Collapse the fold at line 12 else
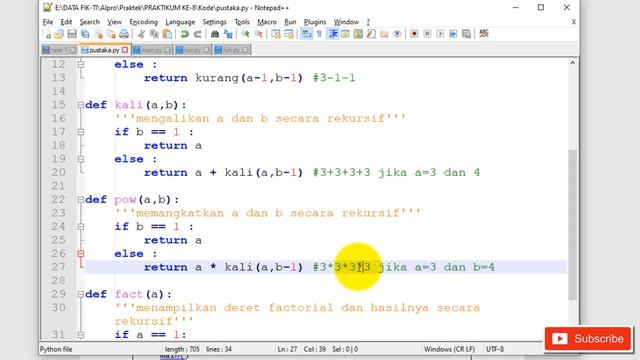The image size is (640, 360). [81, 64]
